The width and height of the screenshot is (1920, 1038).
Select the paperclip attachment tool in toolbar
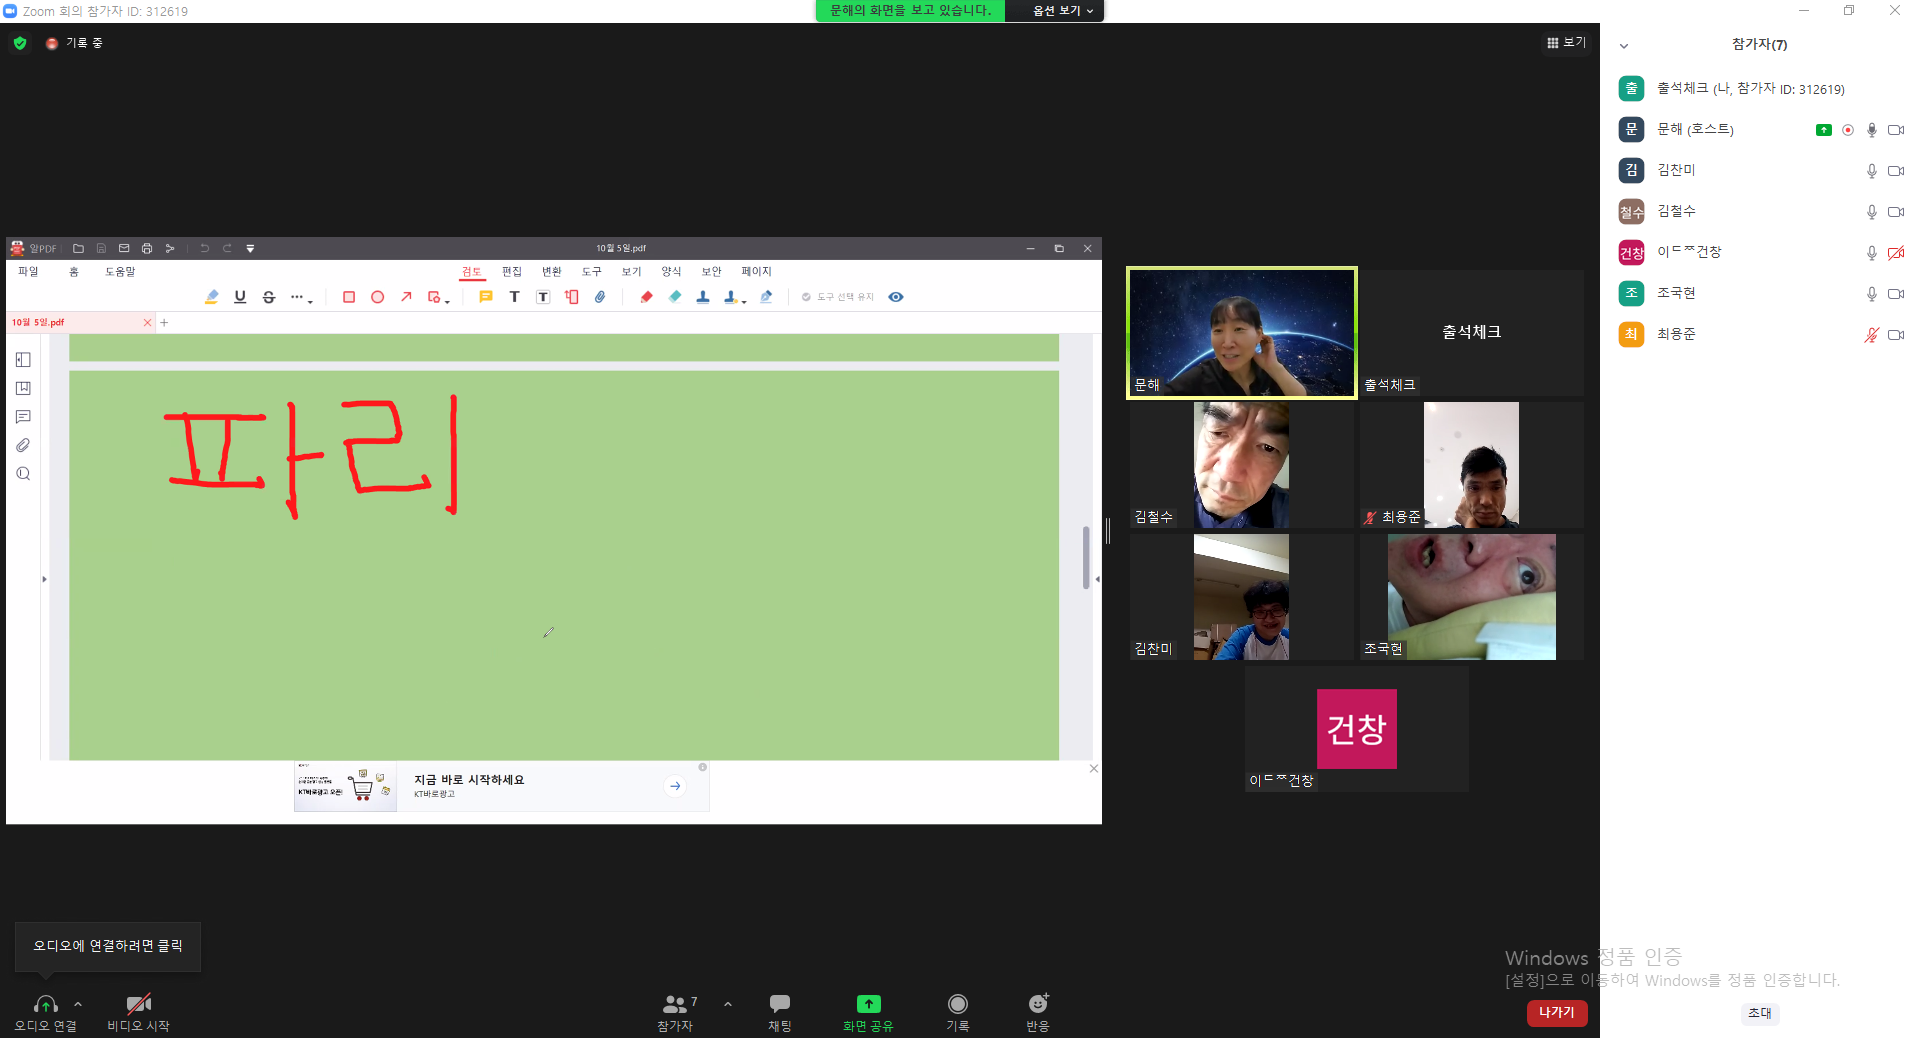click(600, 297)
